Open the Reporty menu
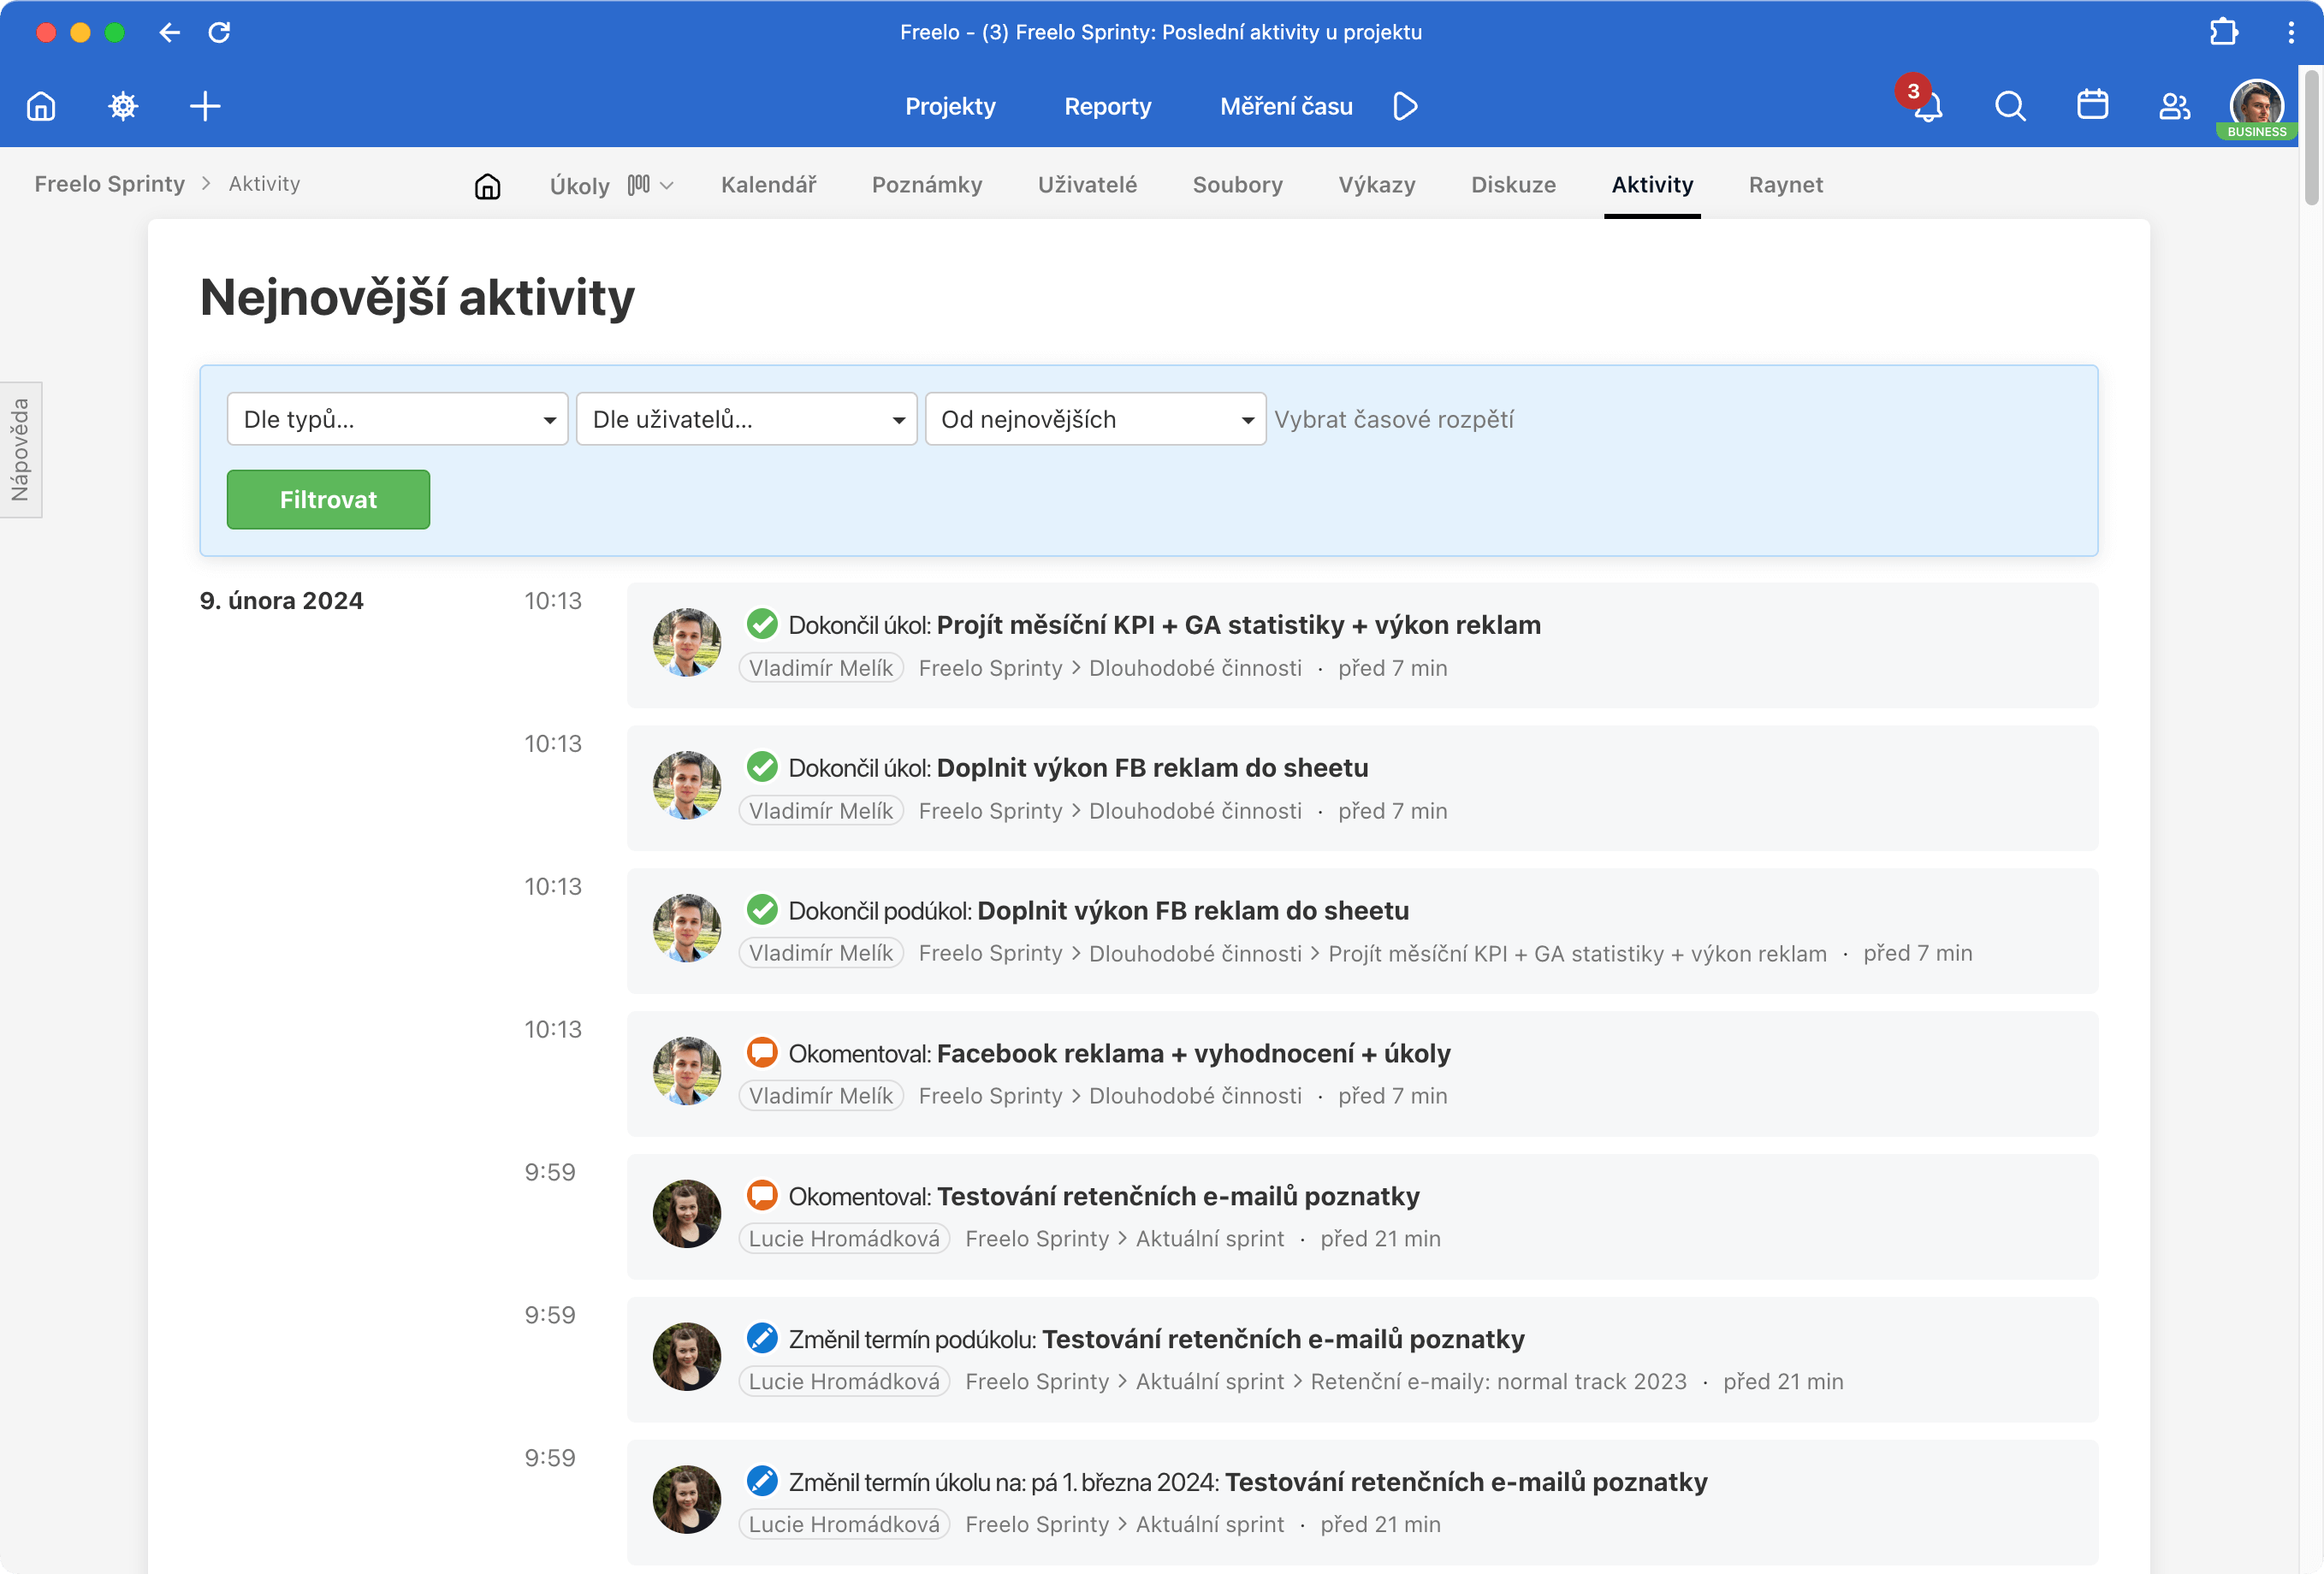This screenshot has width=2324, height=1574. coord(1107,106)
